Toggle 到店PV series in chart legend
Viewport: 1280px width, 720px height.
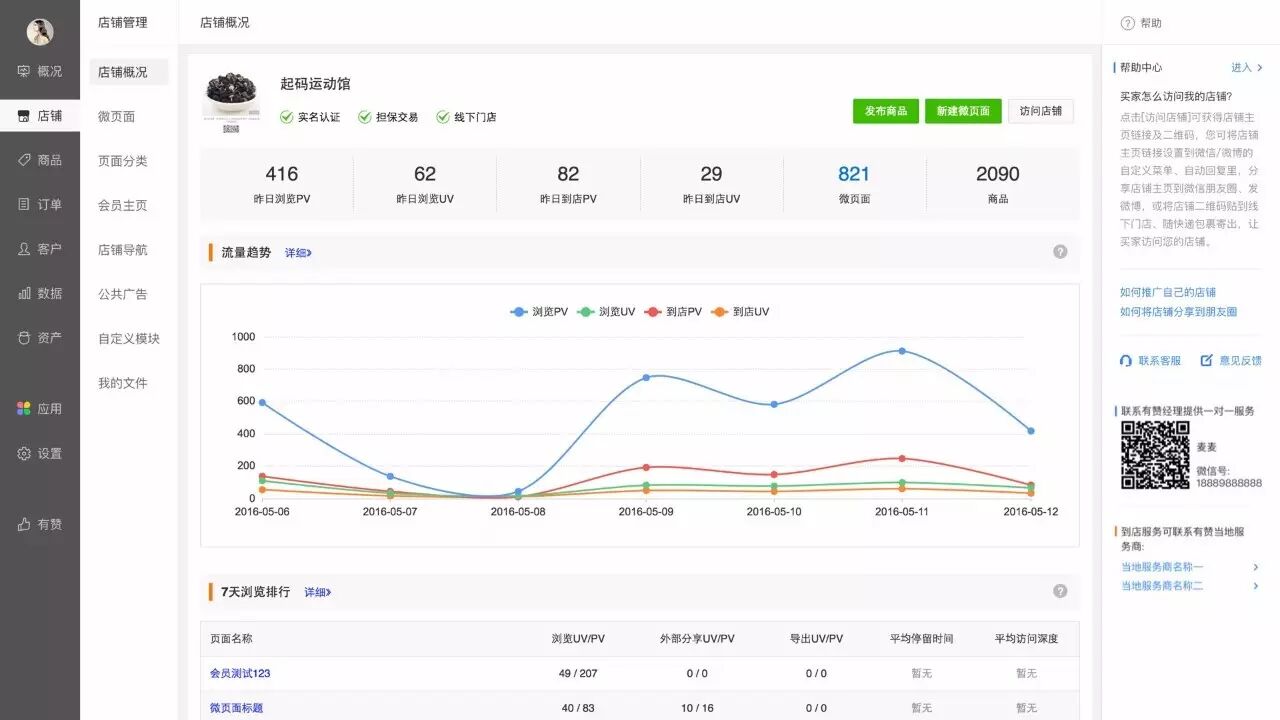(x=673, y=312)
